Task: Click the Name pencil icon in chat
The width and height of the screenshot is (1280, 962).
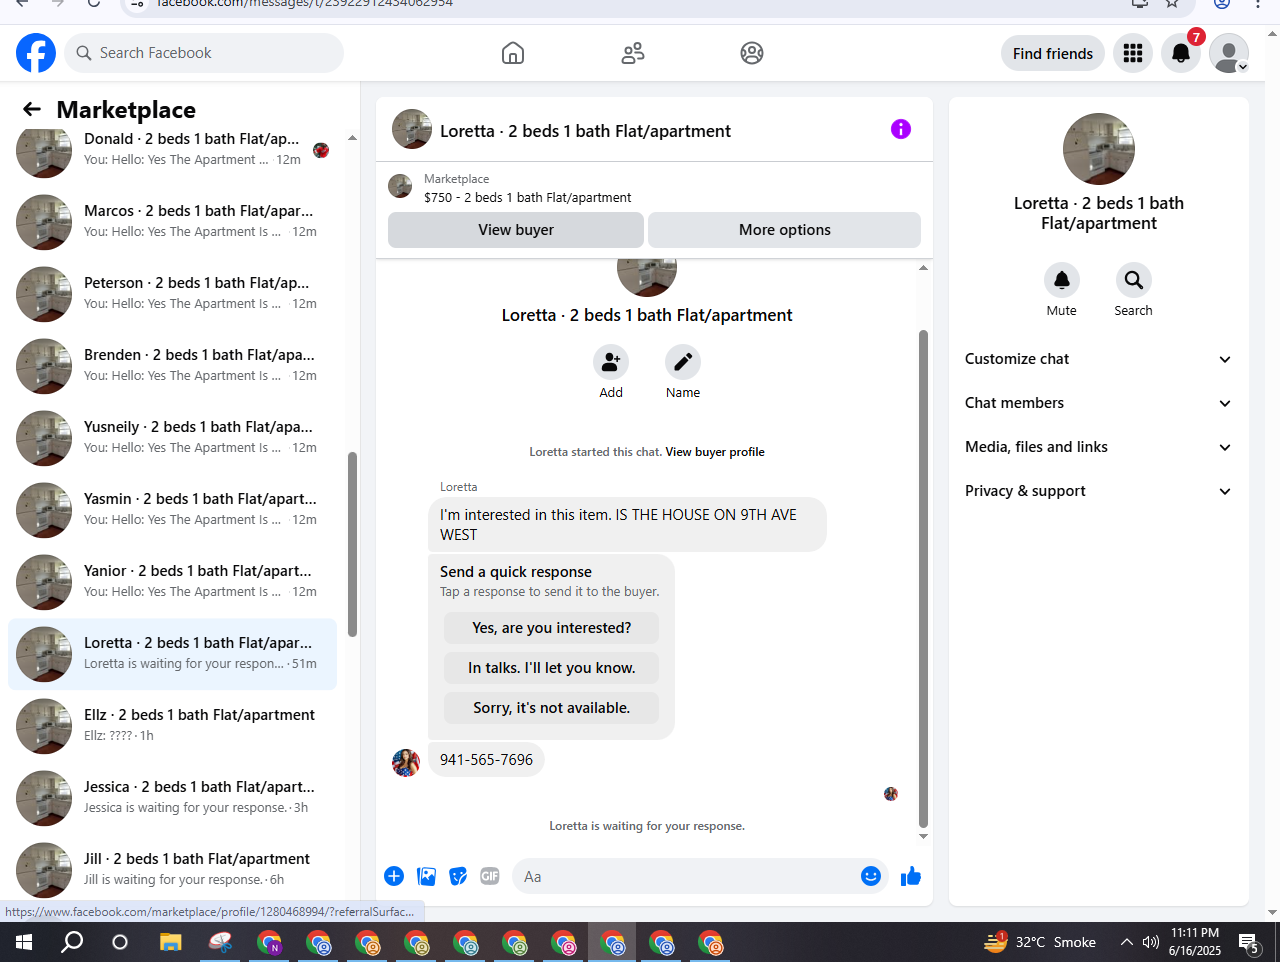Action: pyautogui.click(x=683, y=362)
